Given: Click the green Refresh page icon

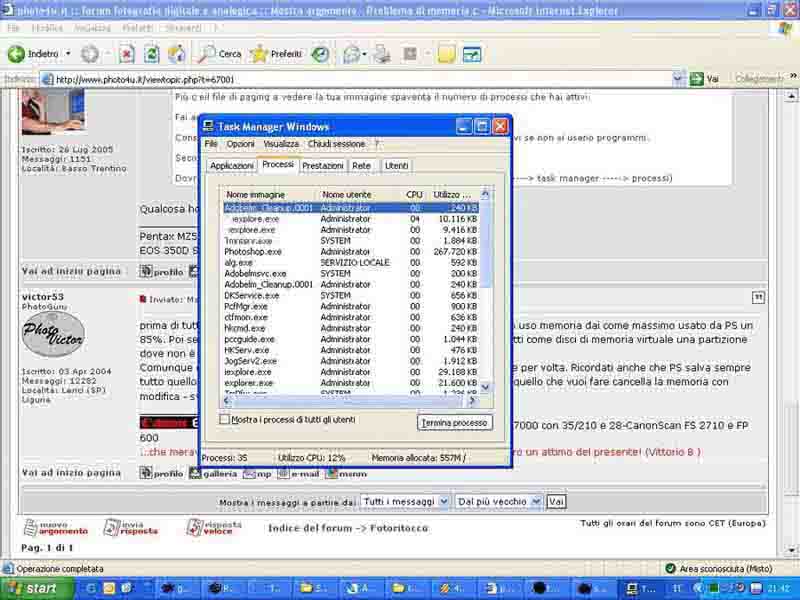Looking at the screenshot, I should (151, 54).
